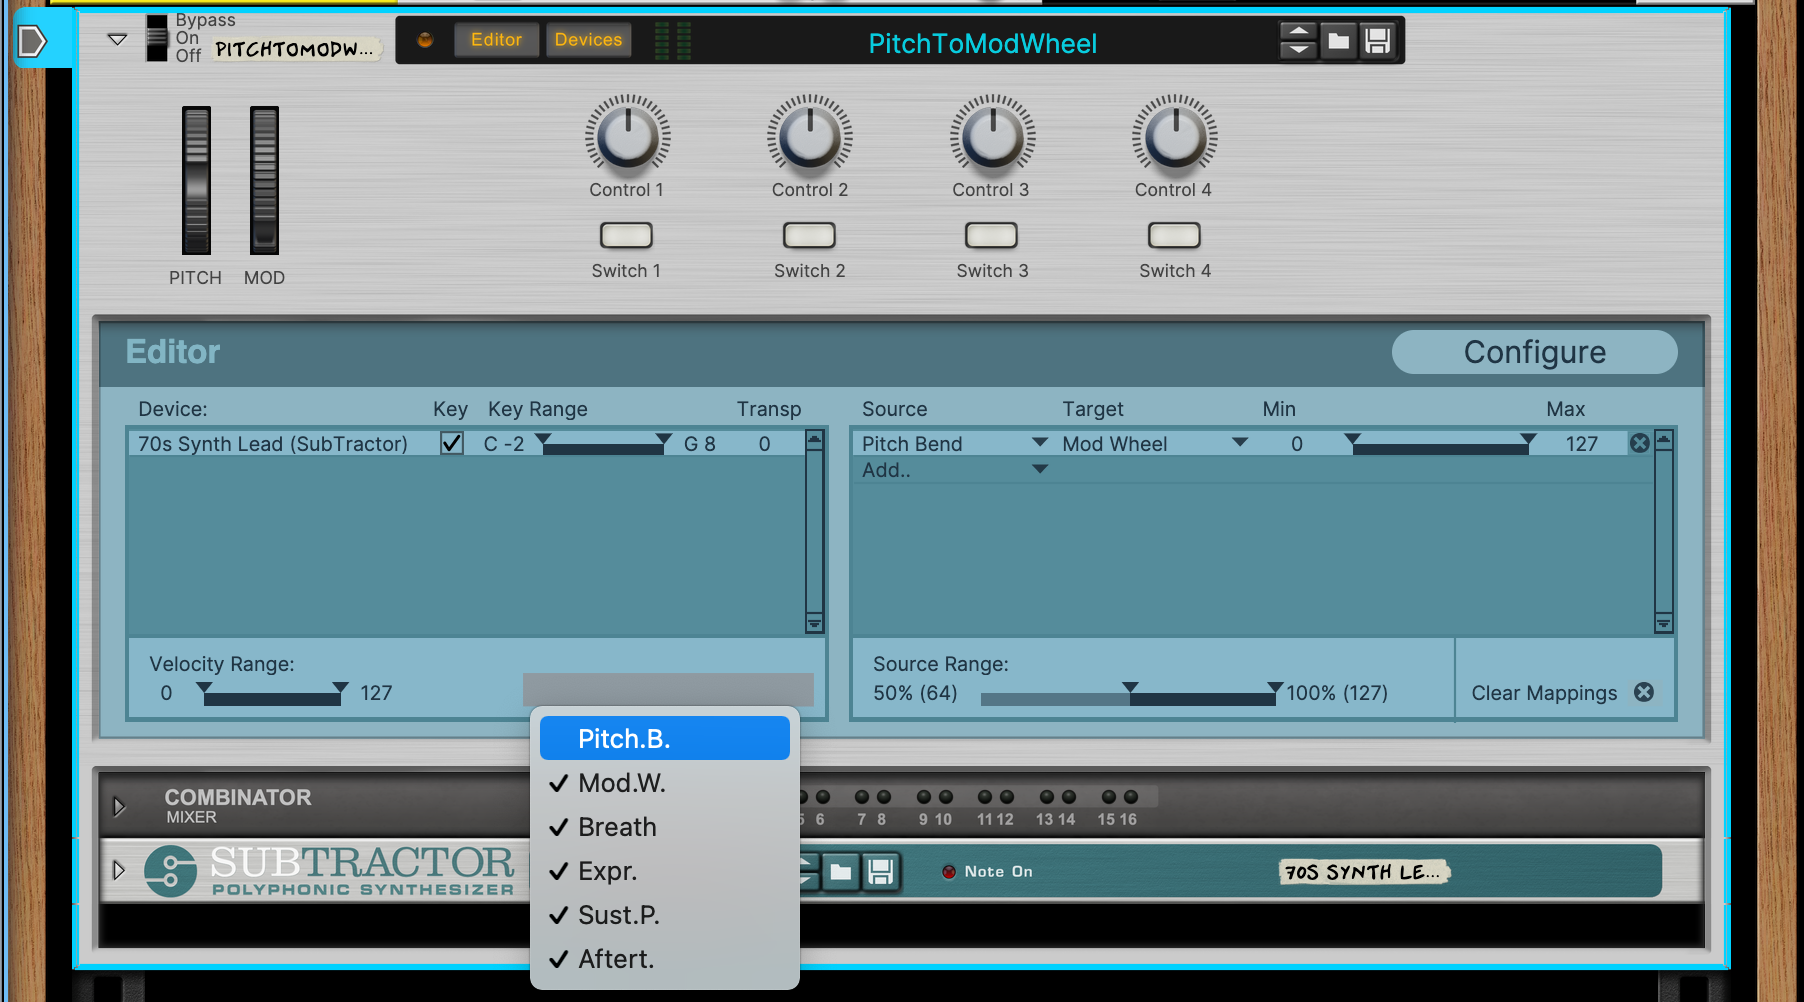Click the Control 1 knob

point(627,137)
